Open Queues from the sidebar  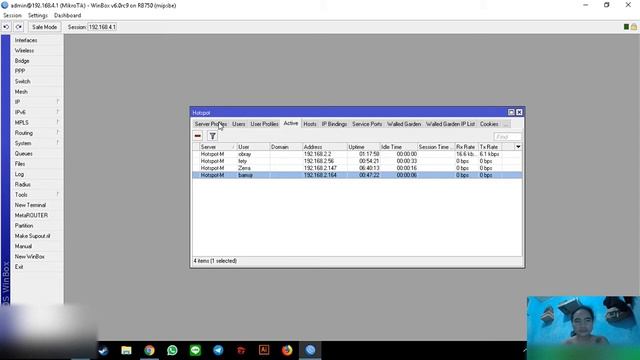pos(24,153)
